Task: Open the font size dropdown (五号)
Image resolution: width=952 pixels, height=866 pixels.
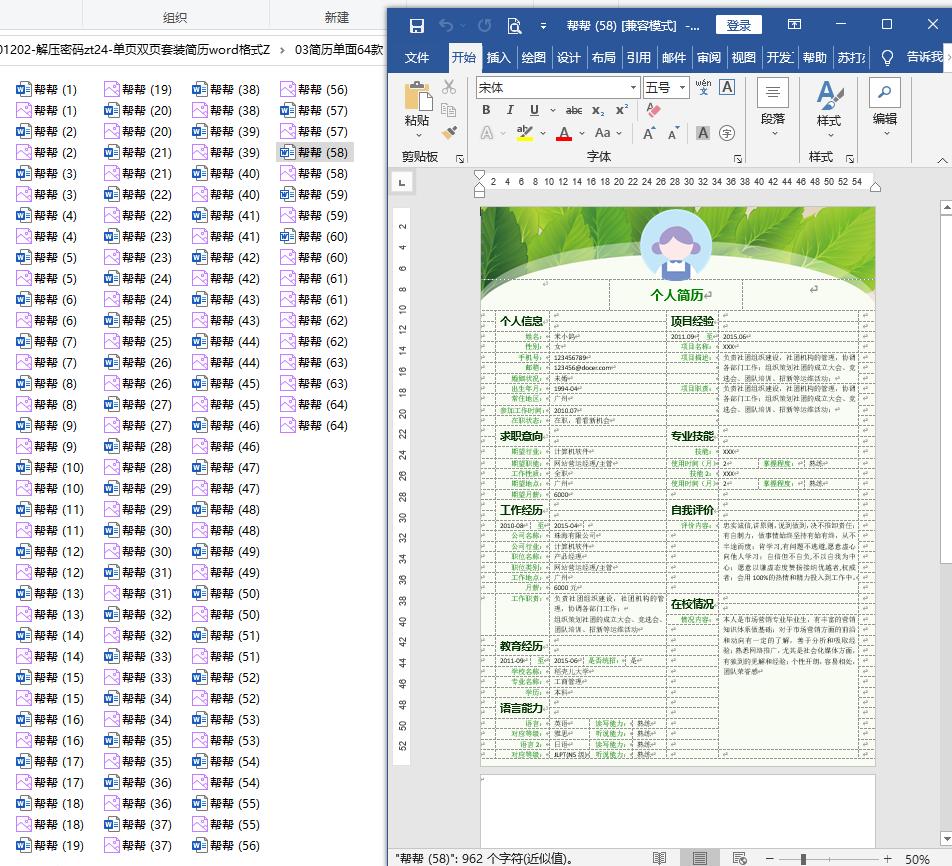Action: click(683, 88)
